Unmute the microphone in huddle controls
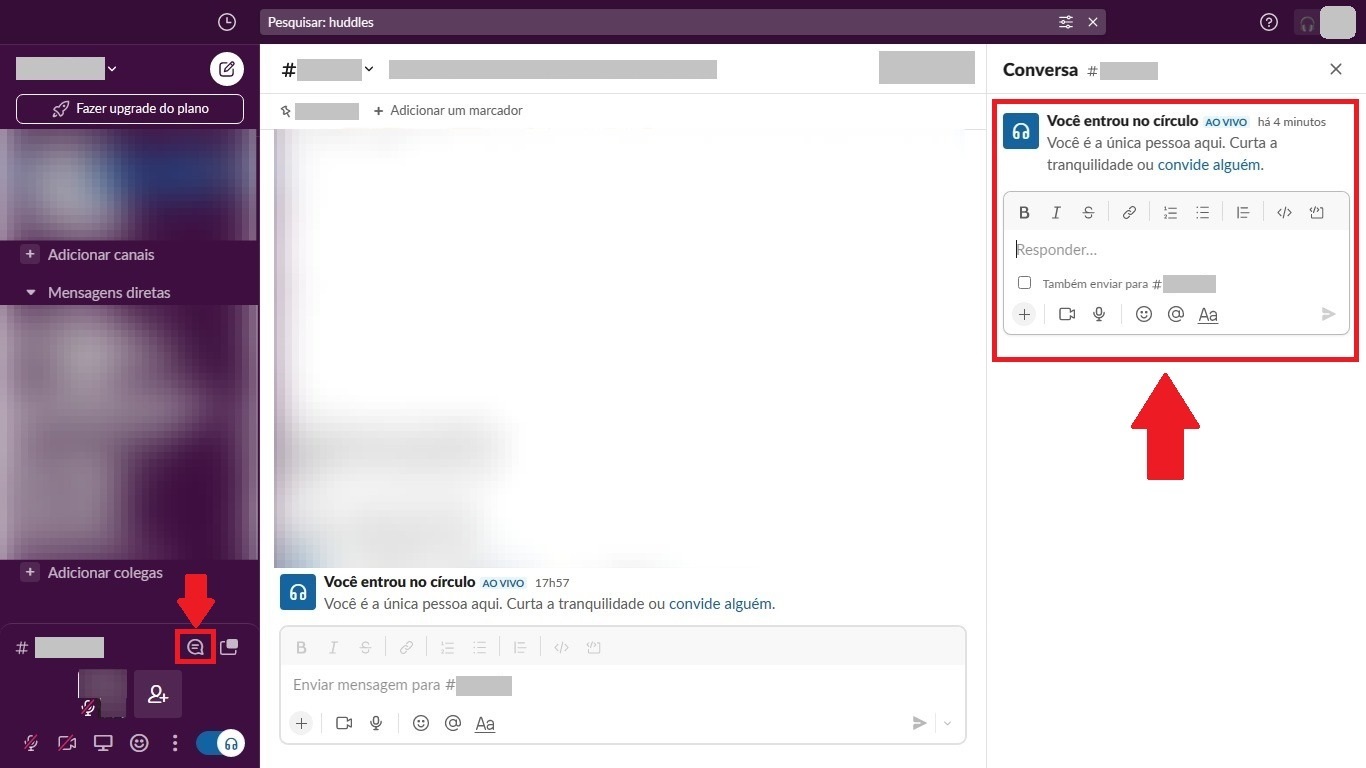This screenshot has height=768, width=1366. pos(31,743)
